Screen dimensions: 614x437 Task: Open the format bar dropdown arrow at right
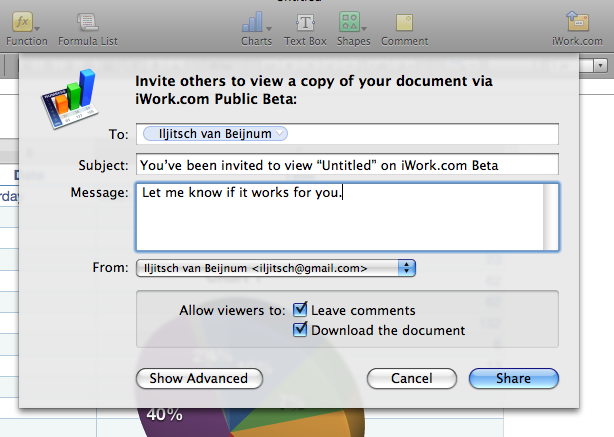(x=600, y=65)
